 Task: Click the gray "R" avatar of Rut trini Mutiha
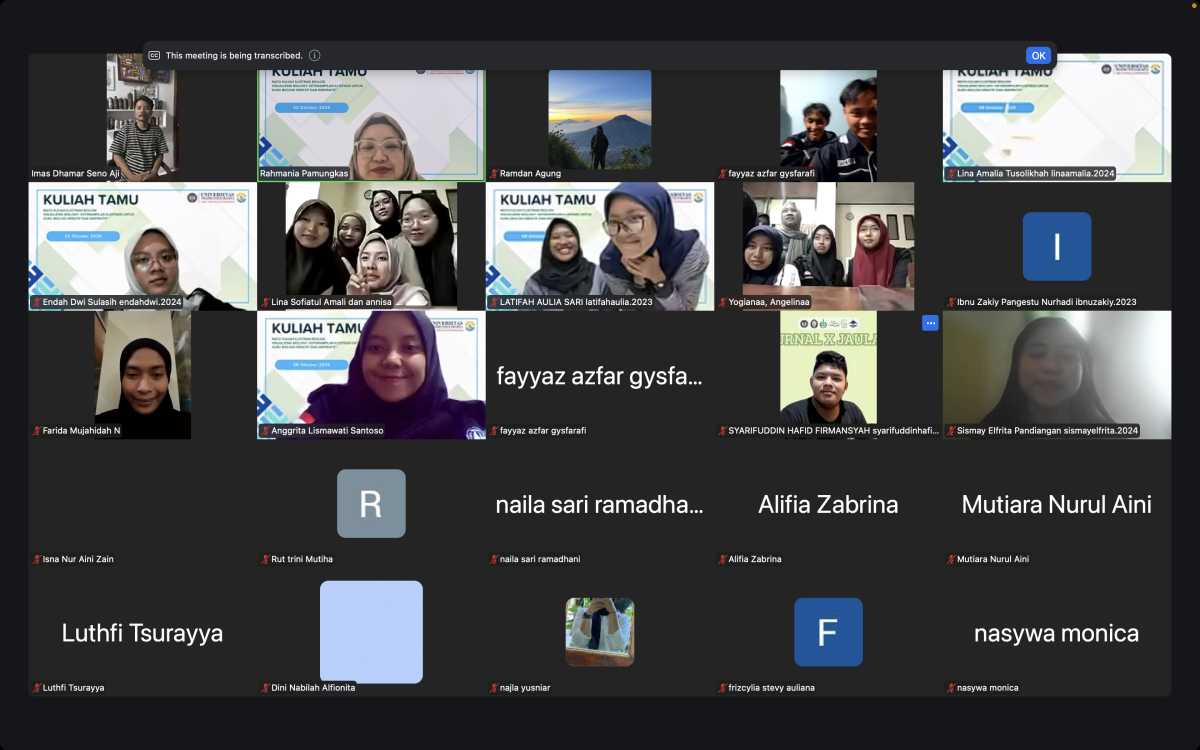pos(371,504)
